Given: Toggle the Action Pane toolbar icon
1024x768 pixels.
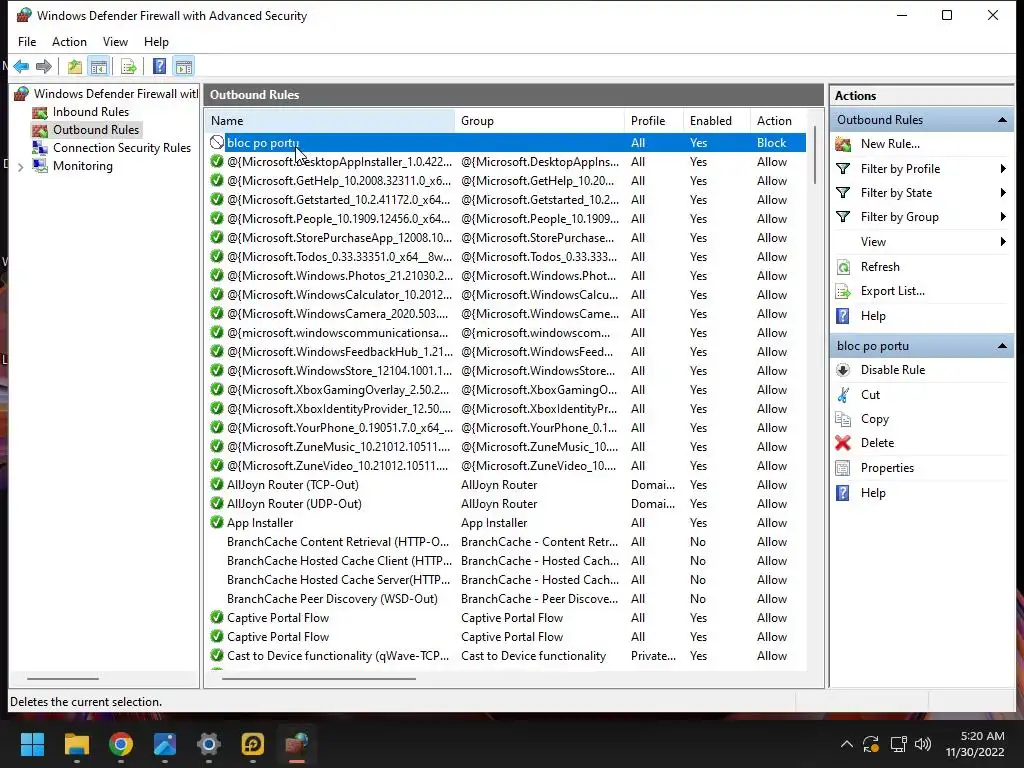Looking at the screenshot, I should tap(184, 66).
